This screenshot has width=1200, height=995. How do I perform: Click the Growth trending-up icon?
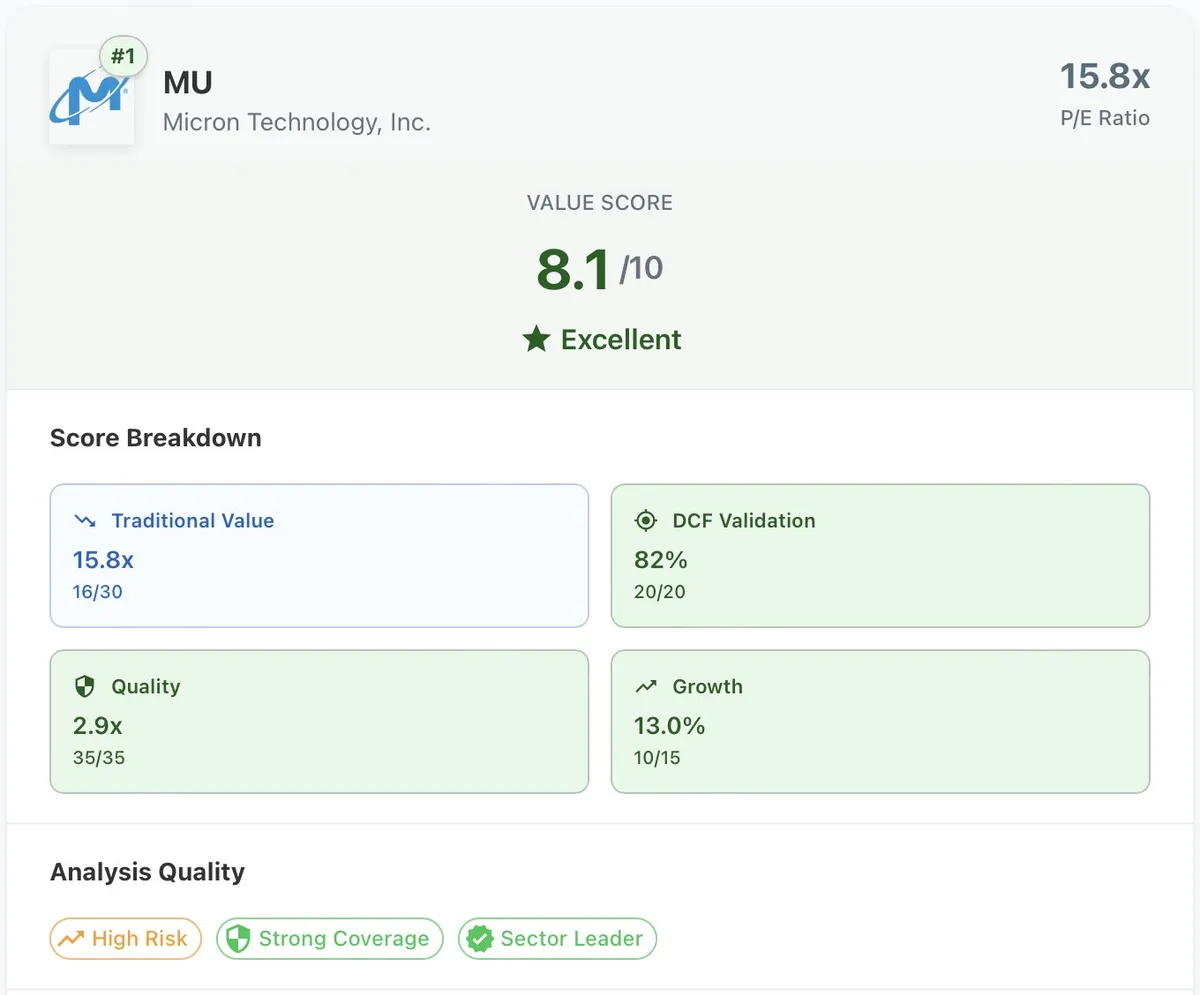(x=646, y=687)
